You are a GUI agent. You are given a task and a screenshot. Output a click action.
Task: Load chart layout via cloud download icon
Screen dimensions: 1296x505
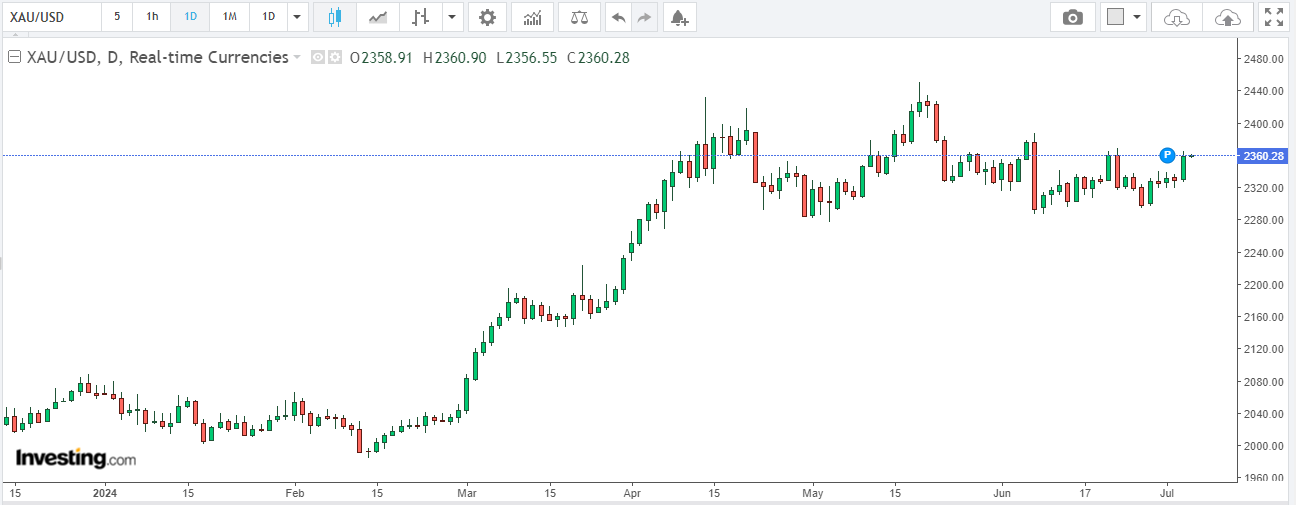[x=1178, y=17]
